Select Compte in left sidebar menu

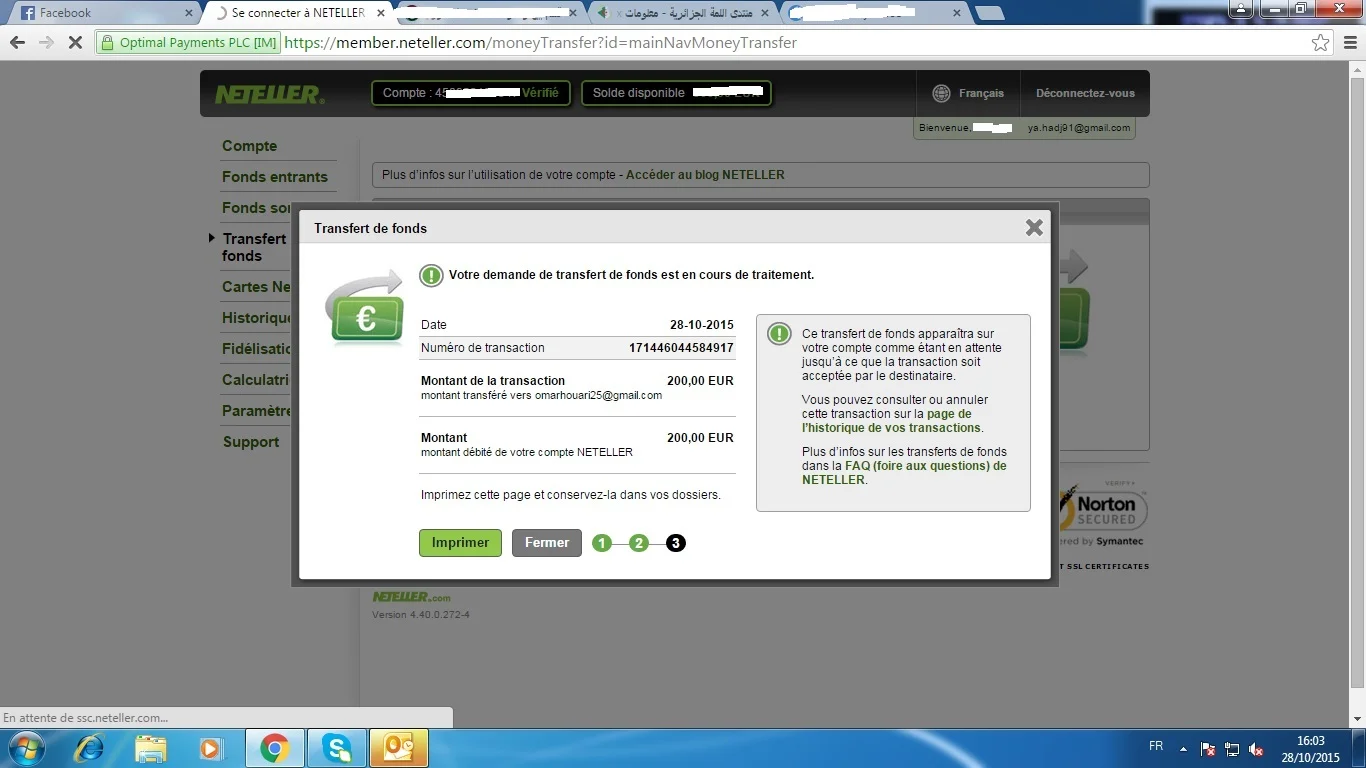pos(249,146)
